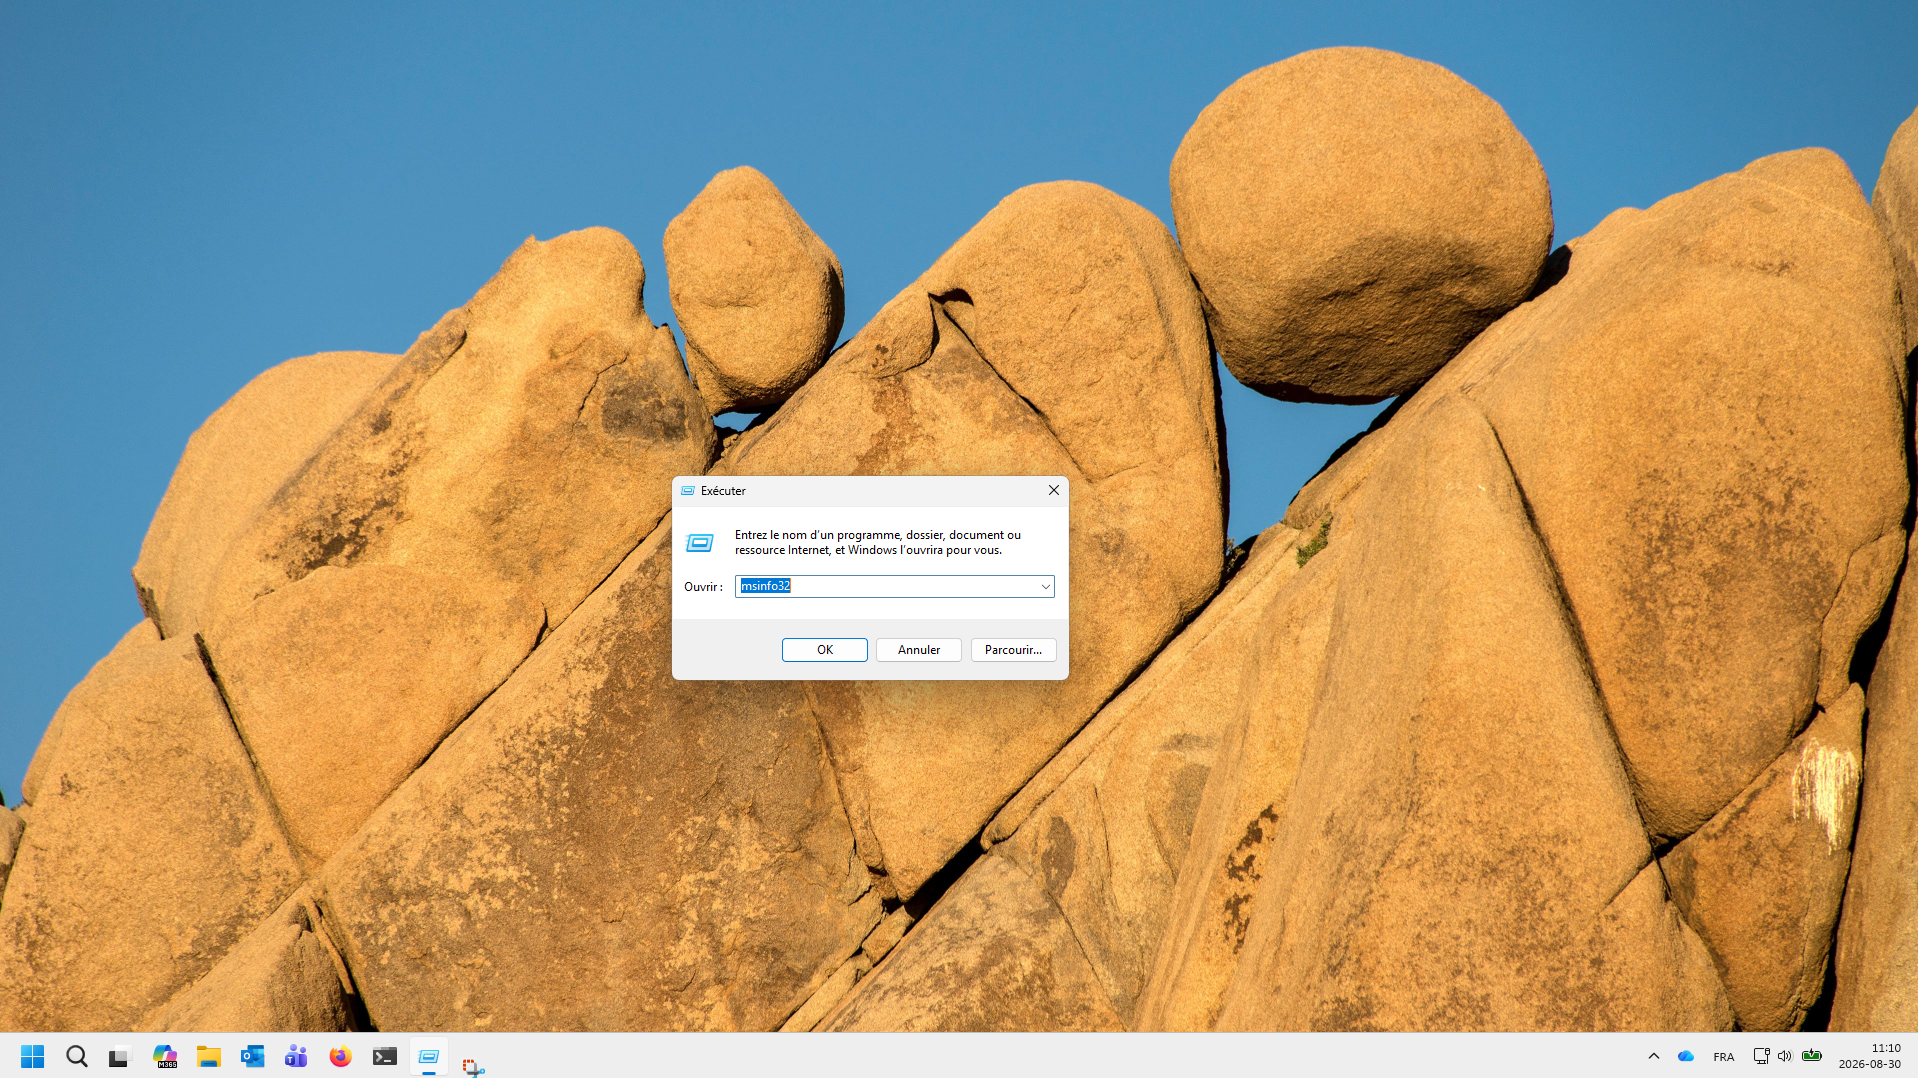Close the Exécuter dialog
This screenshot has width=1918, height=1078.
1053,490
